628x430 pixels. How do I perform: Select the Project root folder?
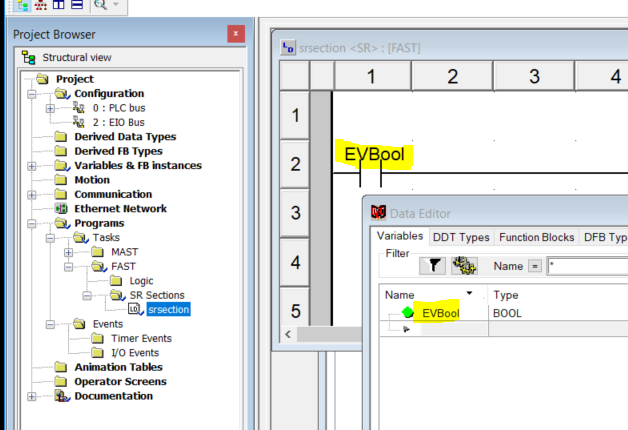(74, 79)
